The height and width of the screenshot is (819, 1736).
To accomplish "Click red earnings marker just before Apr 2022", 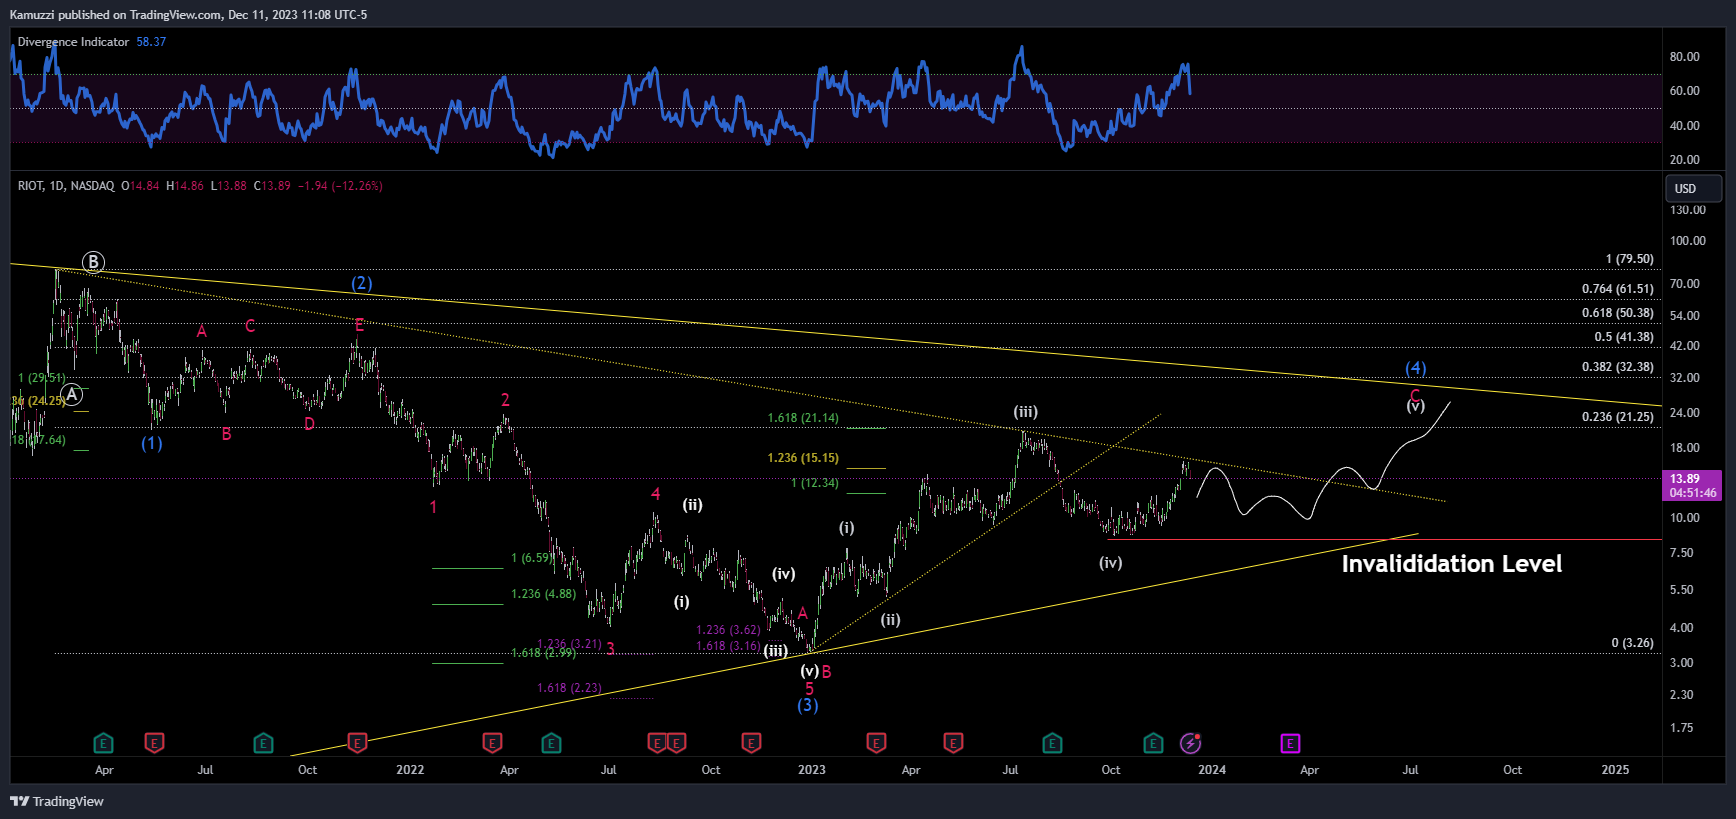I will [x=492, y=743].
